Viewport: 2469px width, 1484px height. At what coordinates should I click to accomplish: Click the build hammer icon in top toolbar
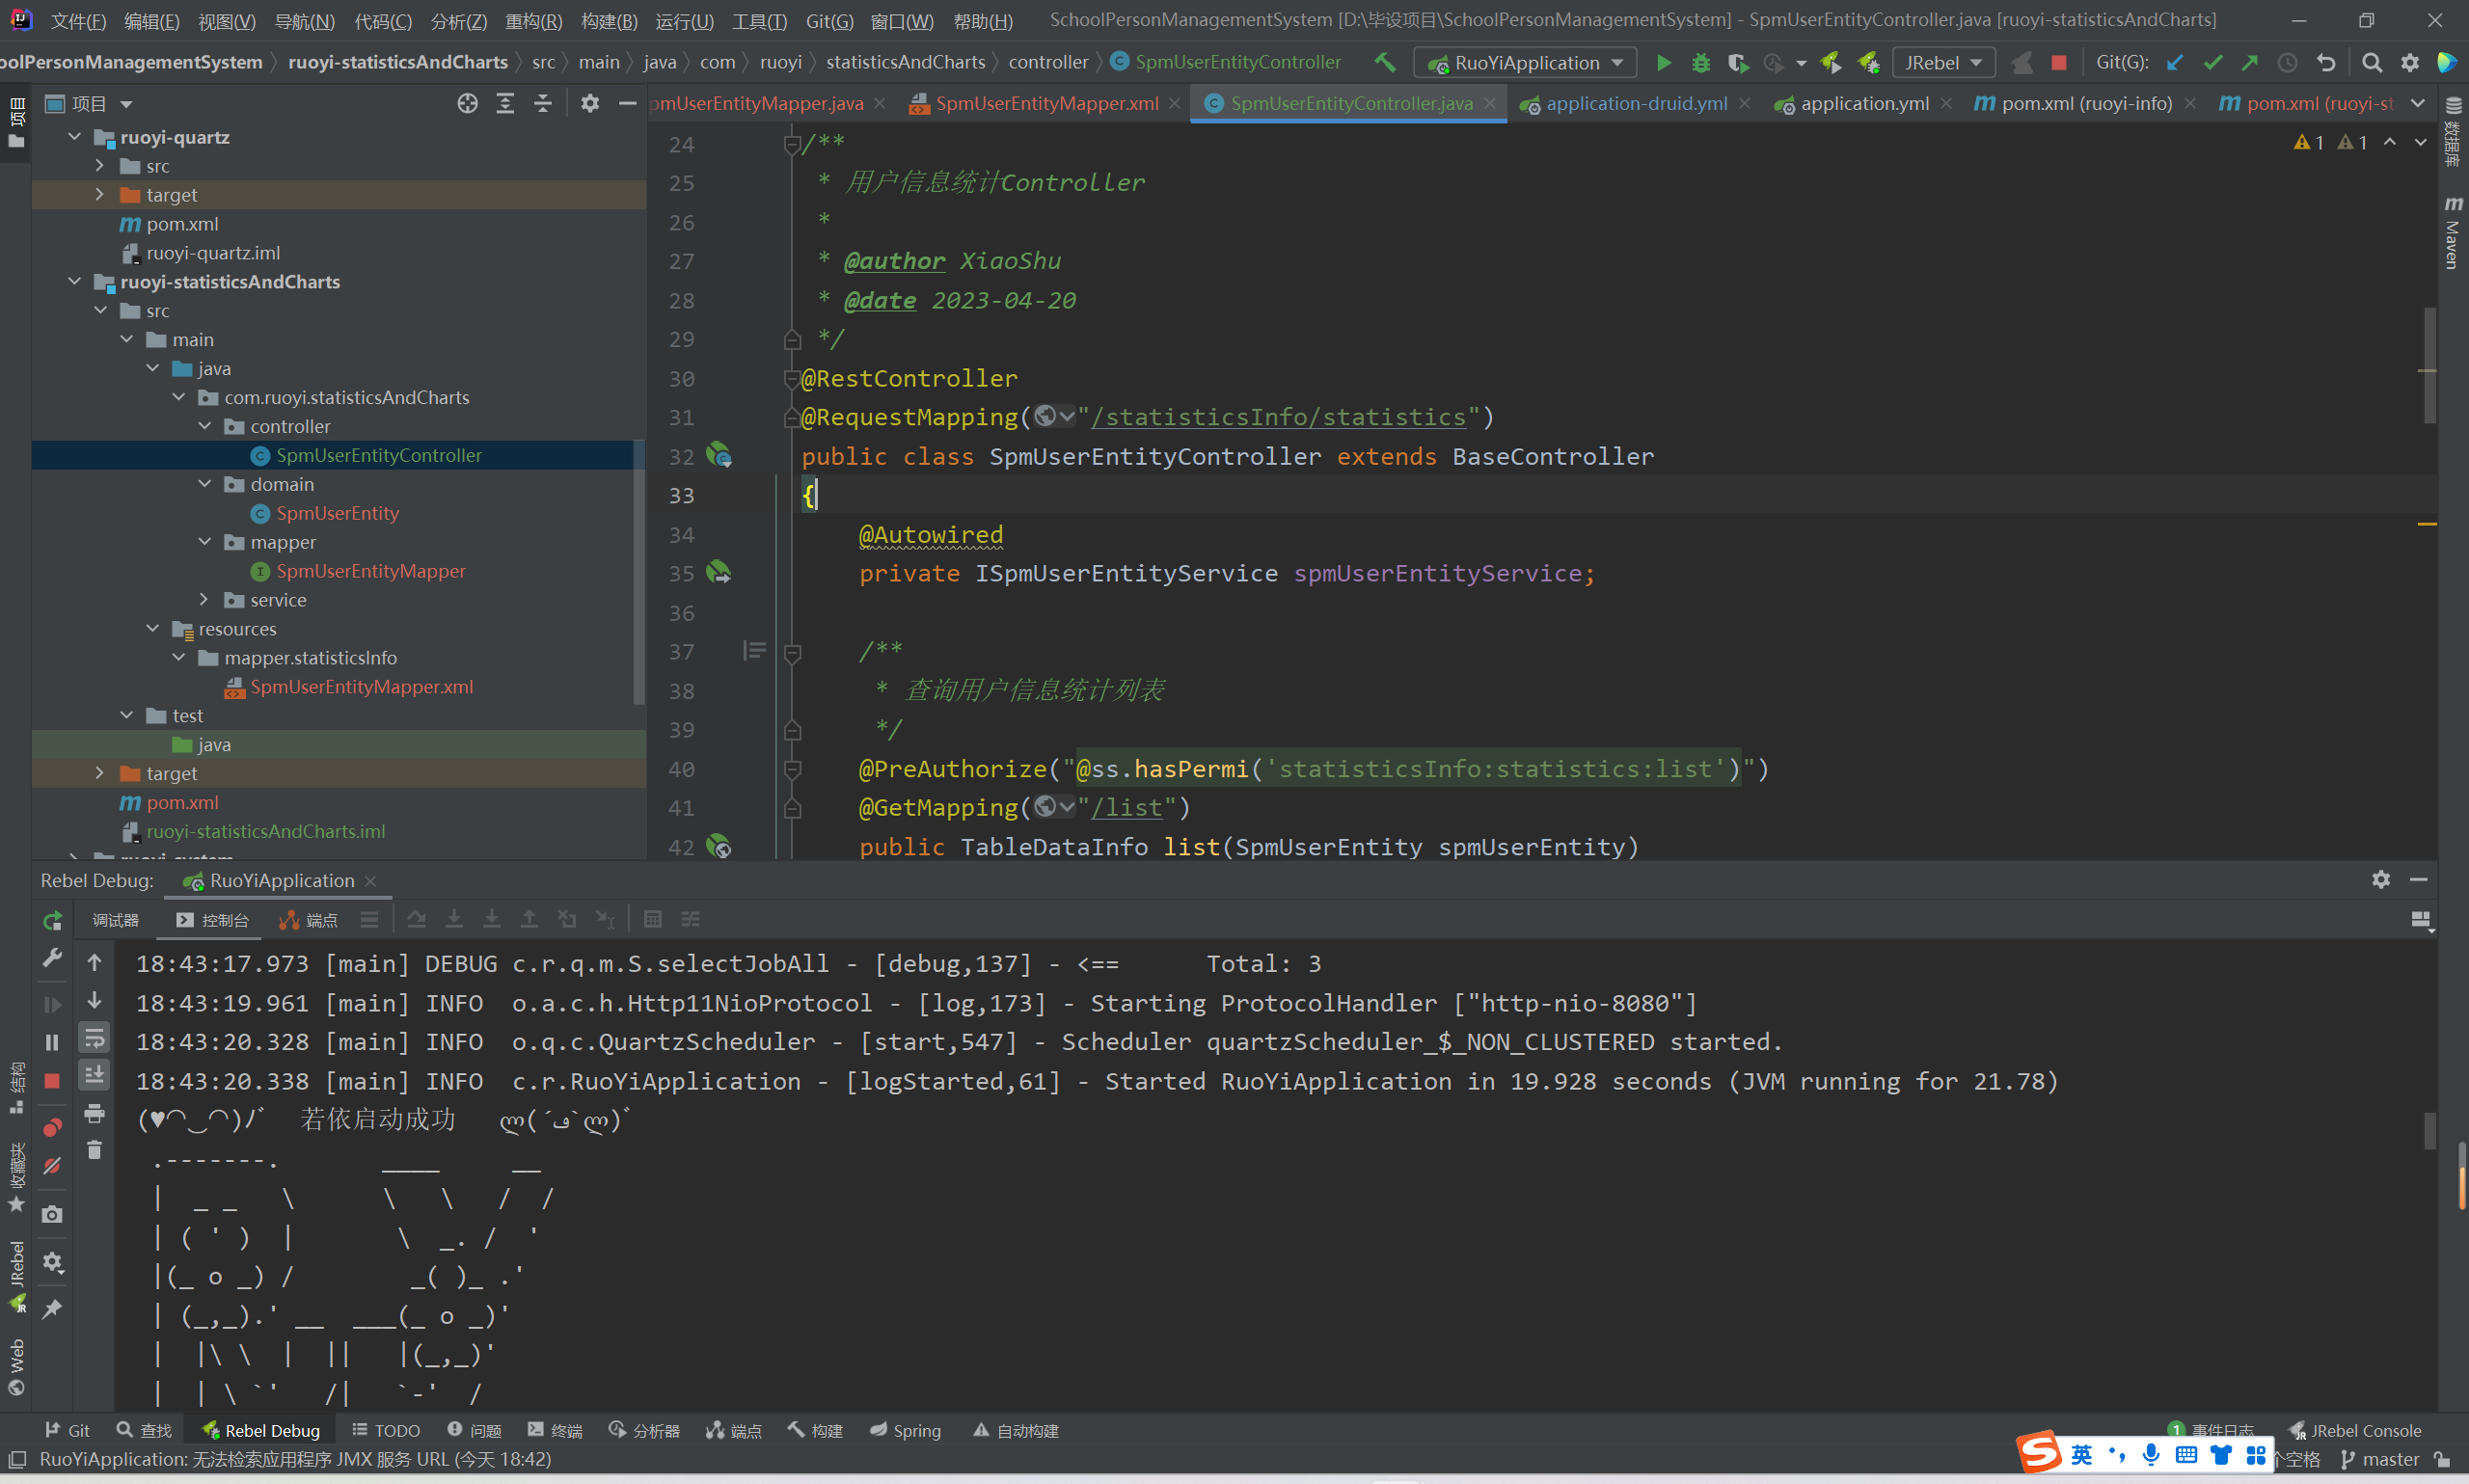[x=1385, y=62]
